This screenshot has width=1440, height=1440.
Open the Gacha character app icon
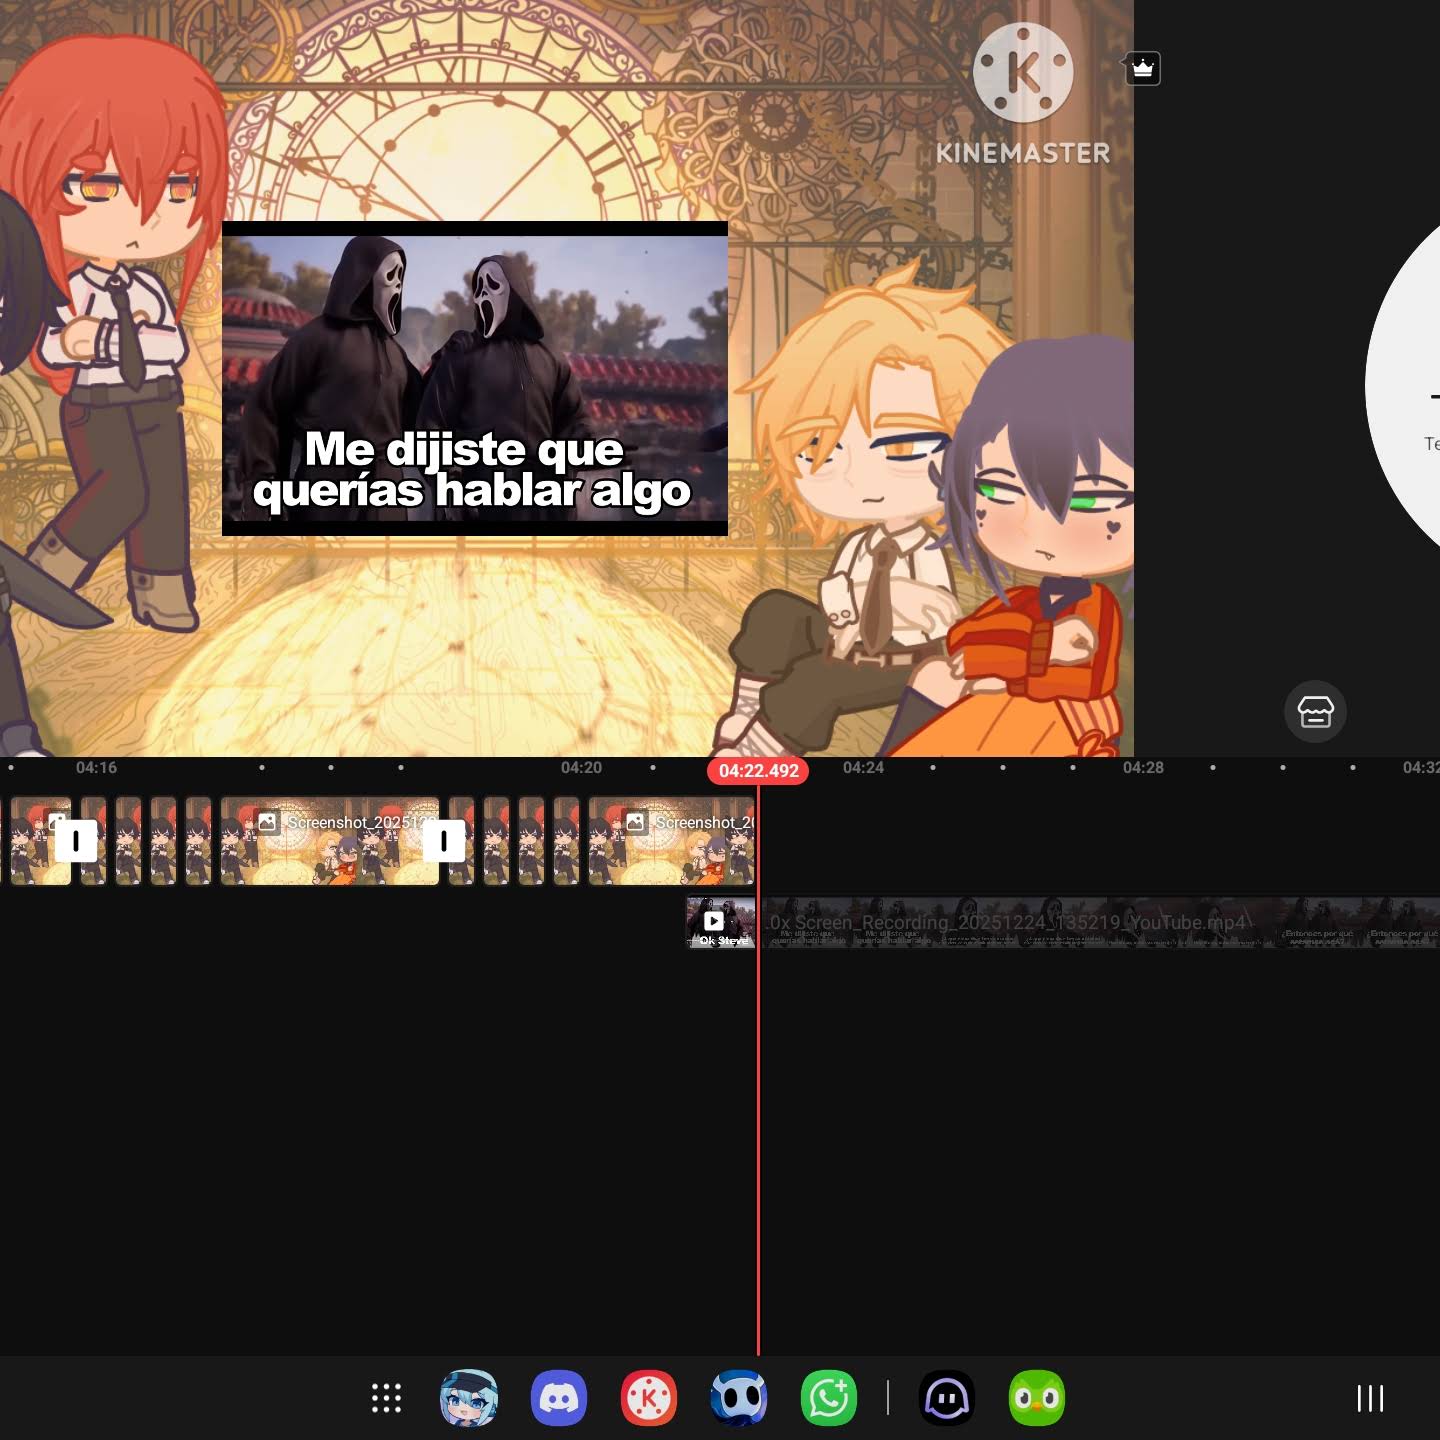tap(468, 1398)
